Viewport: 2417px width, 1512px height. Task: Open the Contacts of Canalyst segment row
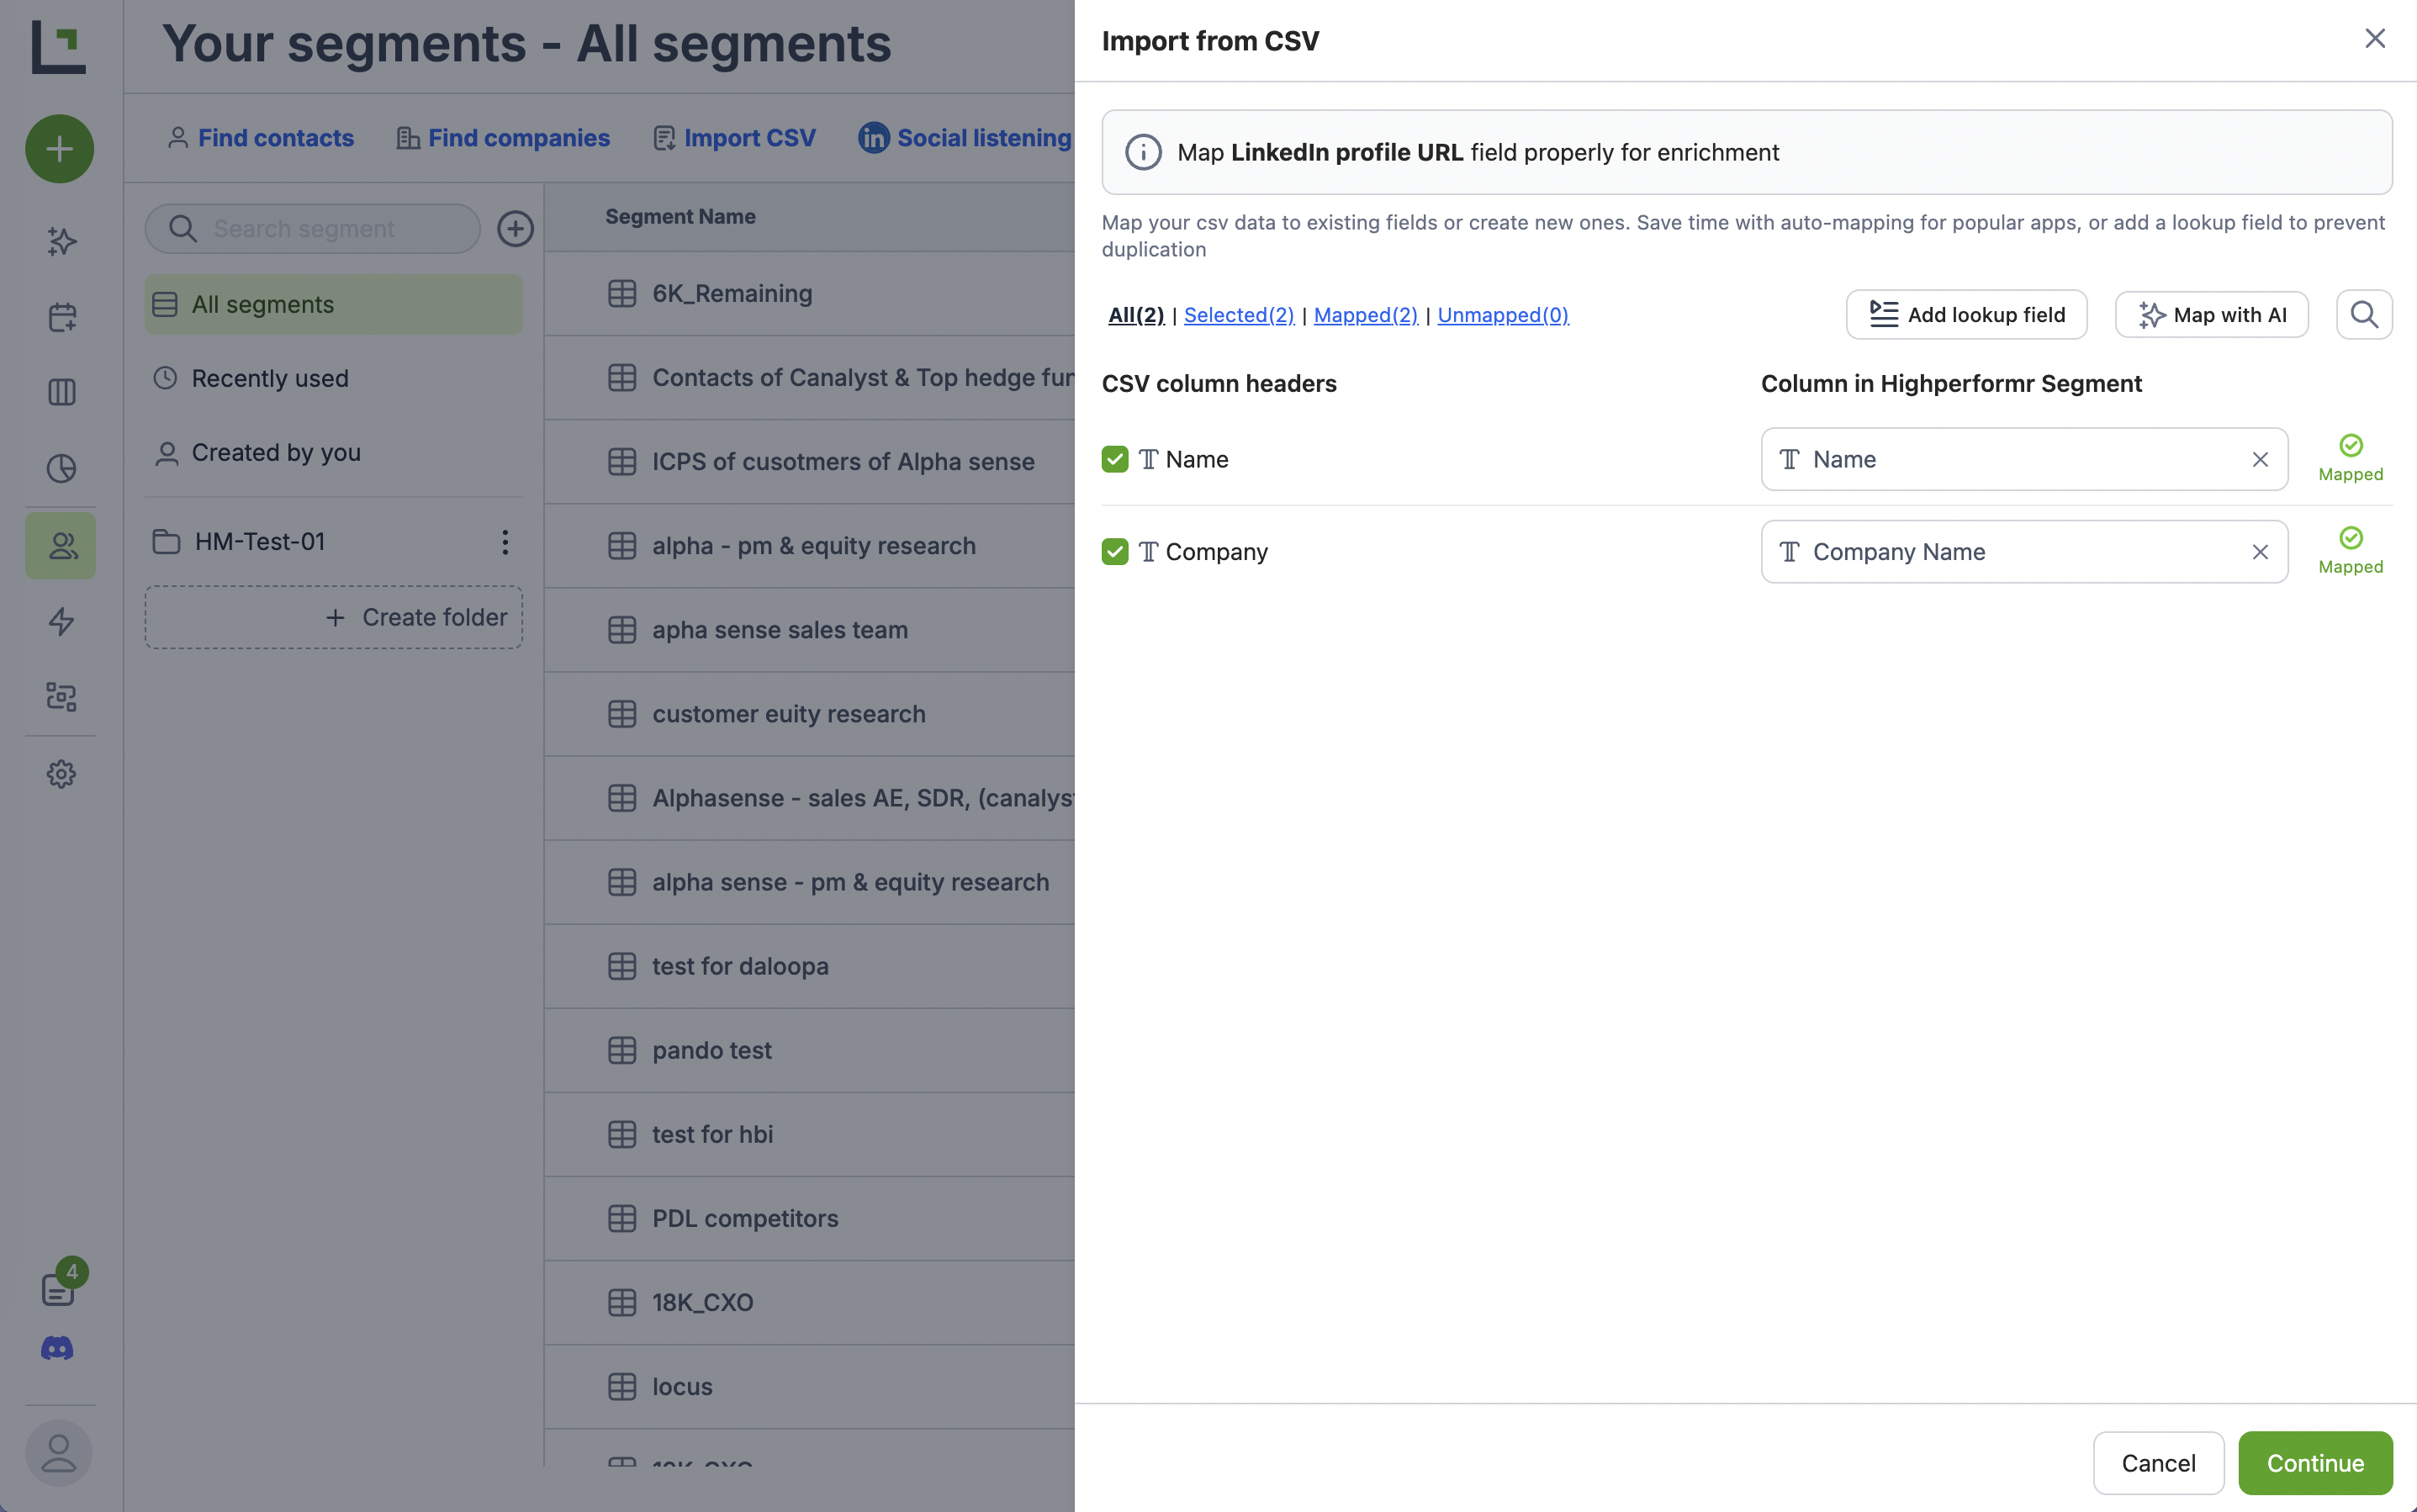coord(810,378)
